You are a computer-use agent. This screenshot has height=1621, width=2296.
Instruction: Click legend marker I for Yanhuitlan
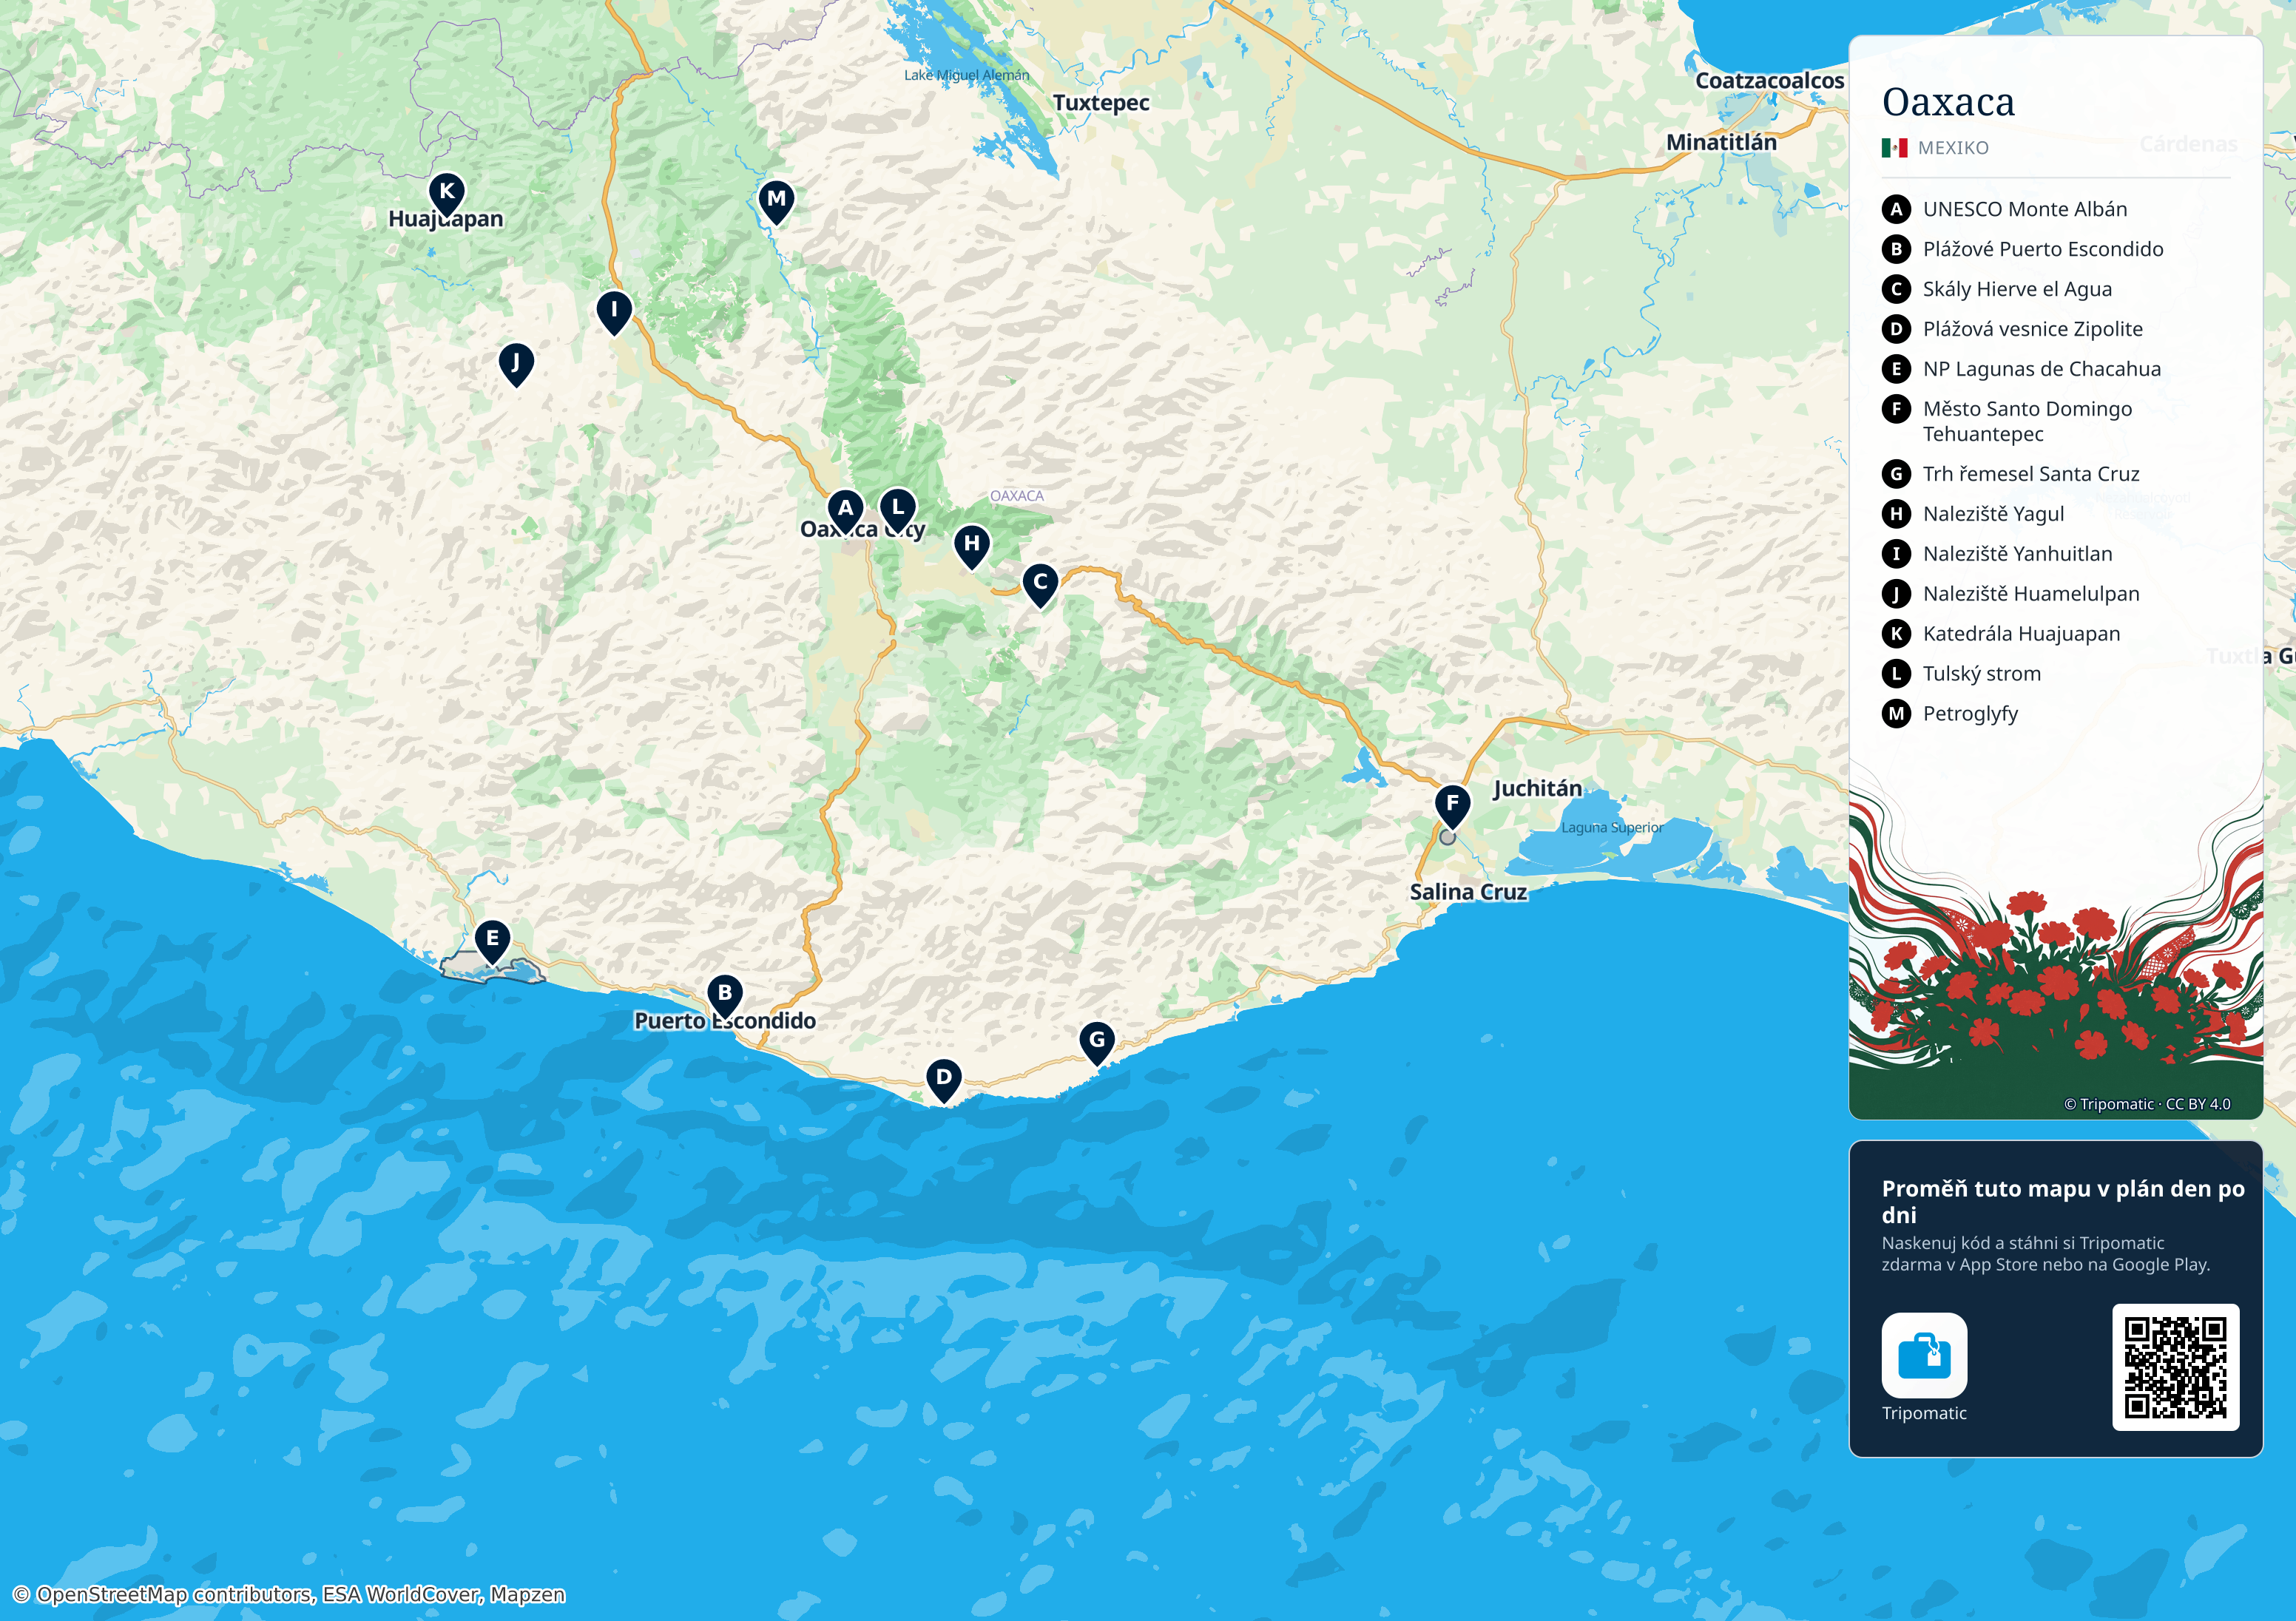point(1896,554)
